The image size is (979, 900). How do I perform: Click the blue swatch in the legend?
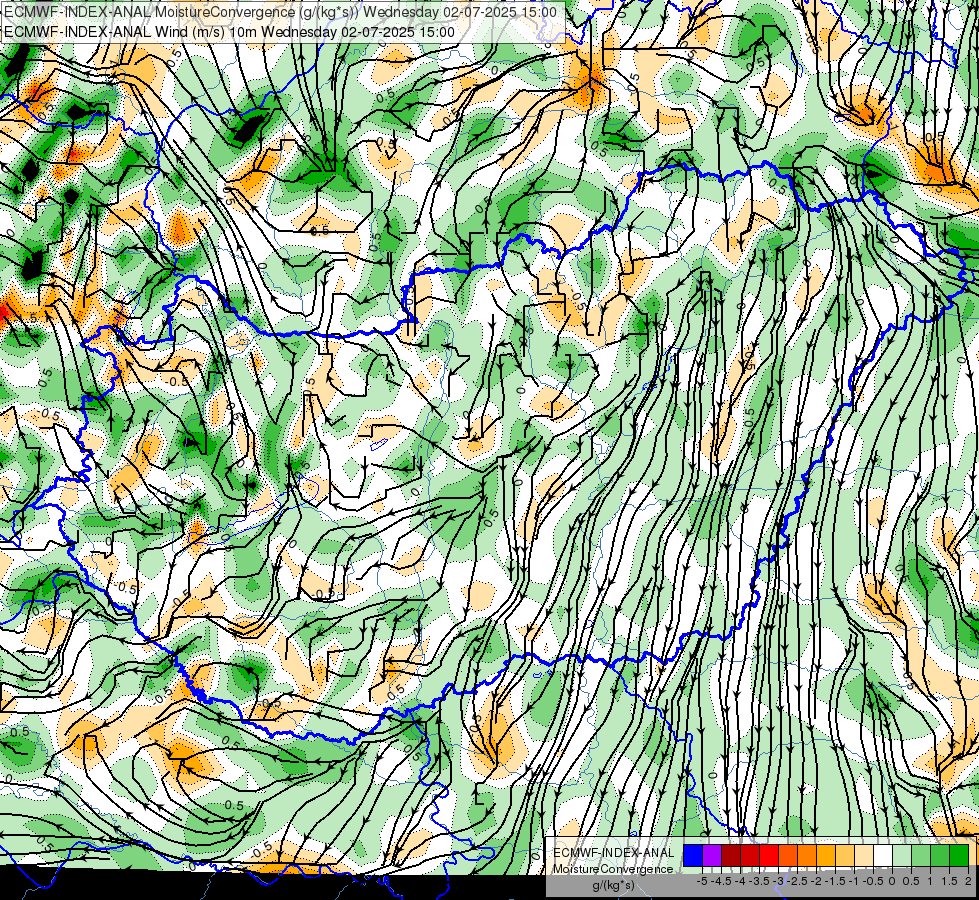[x=693, y=856]
